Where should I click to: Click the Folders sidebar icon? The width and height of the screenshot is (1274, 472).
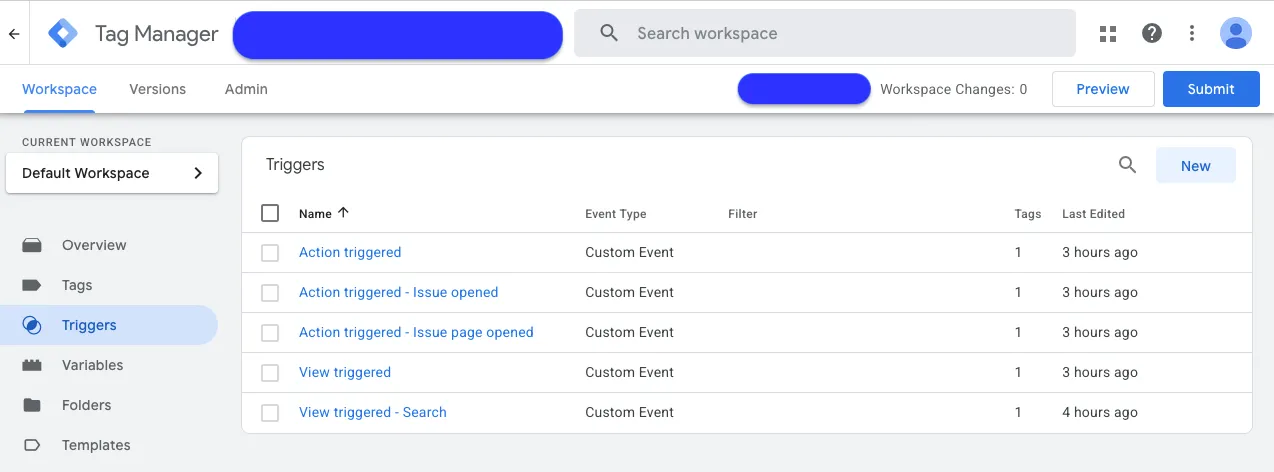[x=32, y=405]
